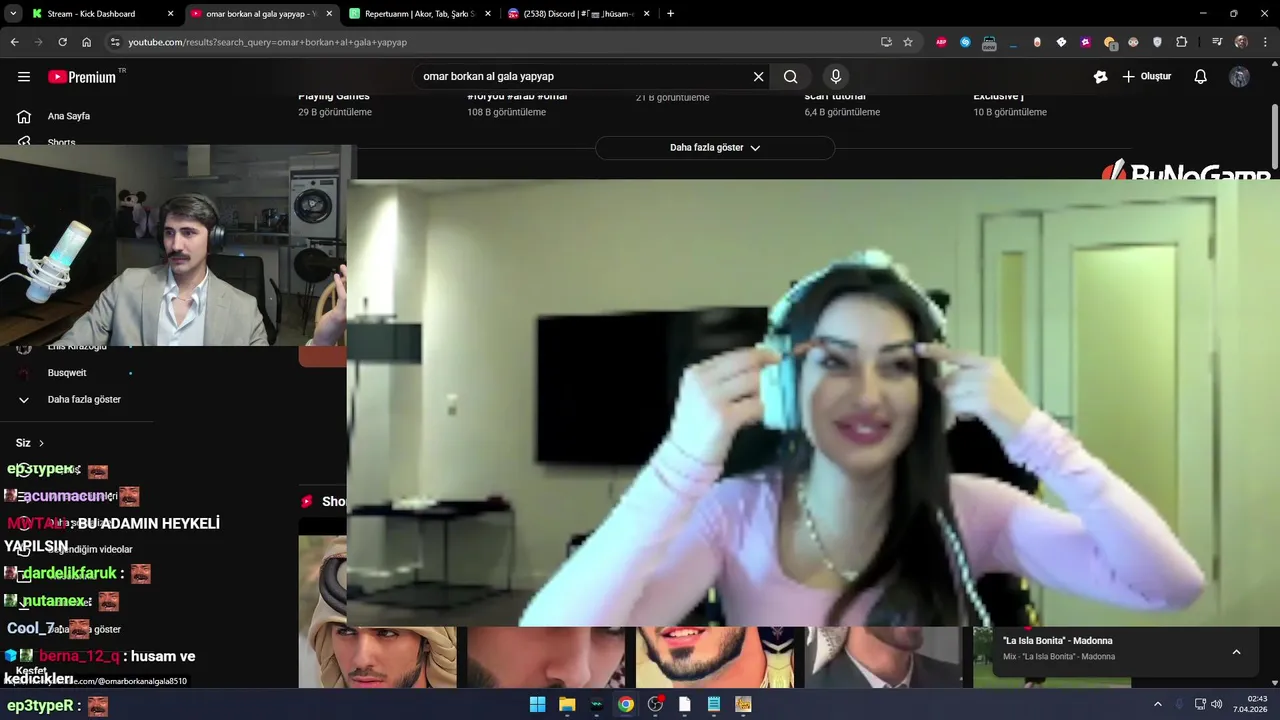Open the volume speaker tray icon
Screen dimensions: 1280x720
tap(1217, 704)
